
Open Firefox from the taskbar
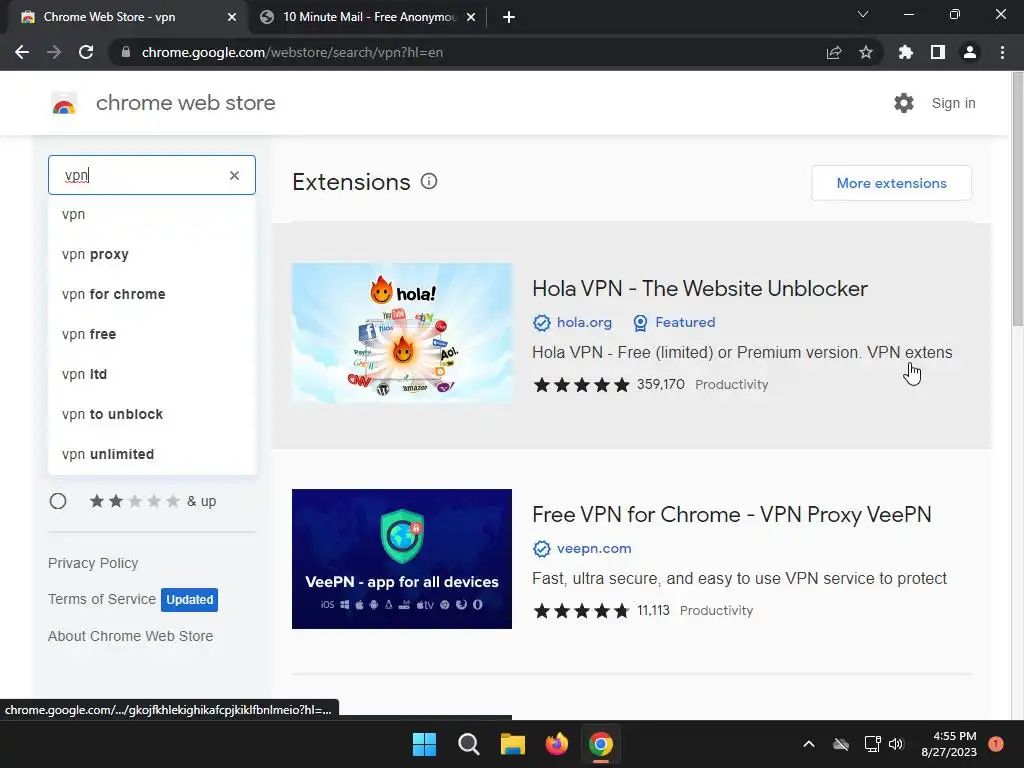(x=556, y=744)
